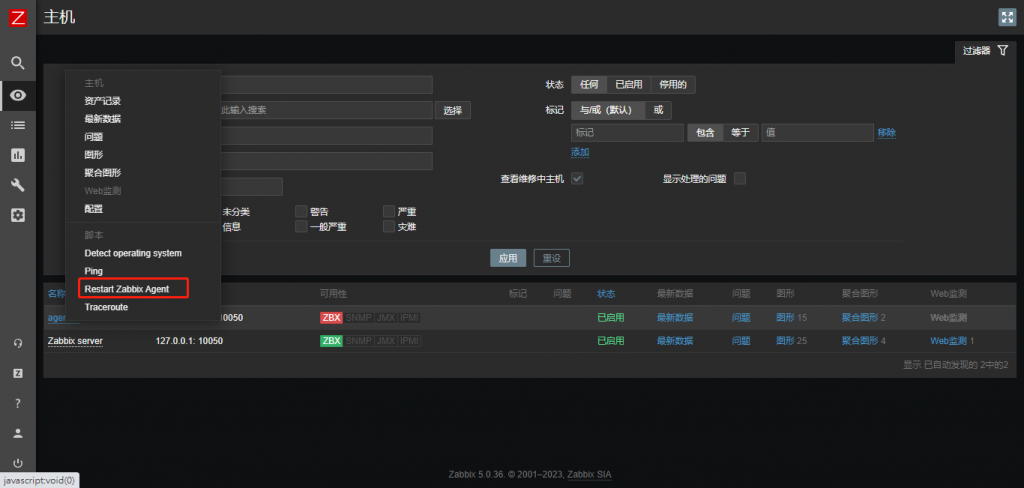Click 已启用 status of Zabbix server
1024x488 pixels.
[x=611, y=341]
